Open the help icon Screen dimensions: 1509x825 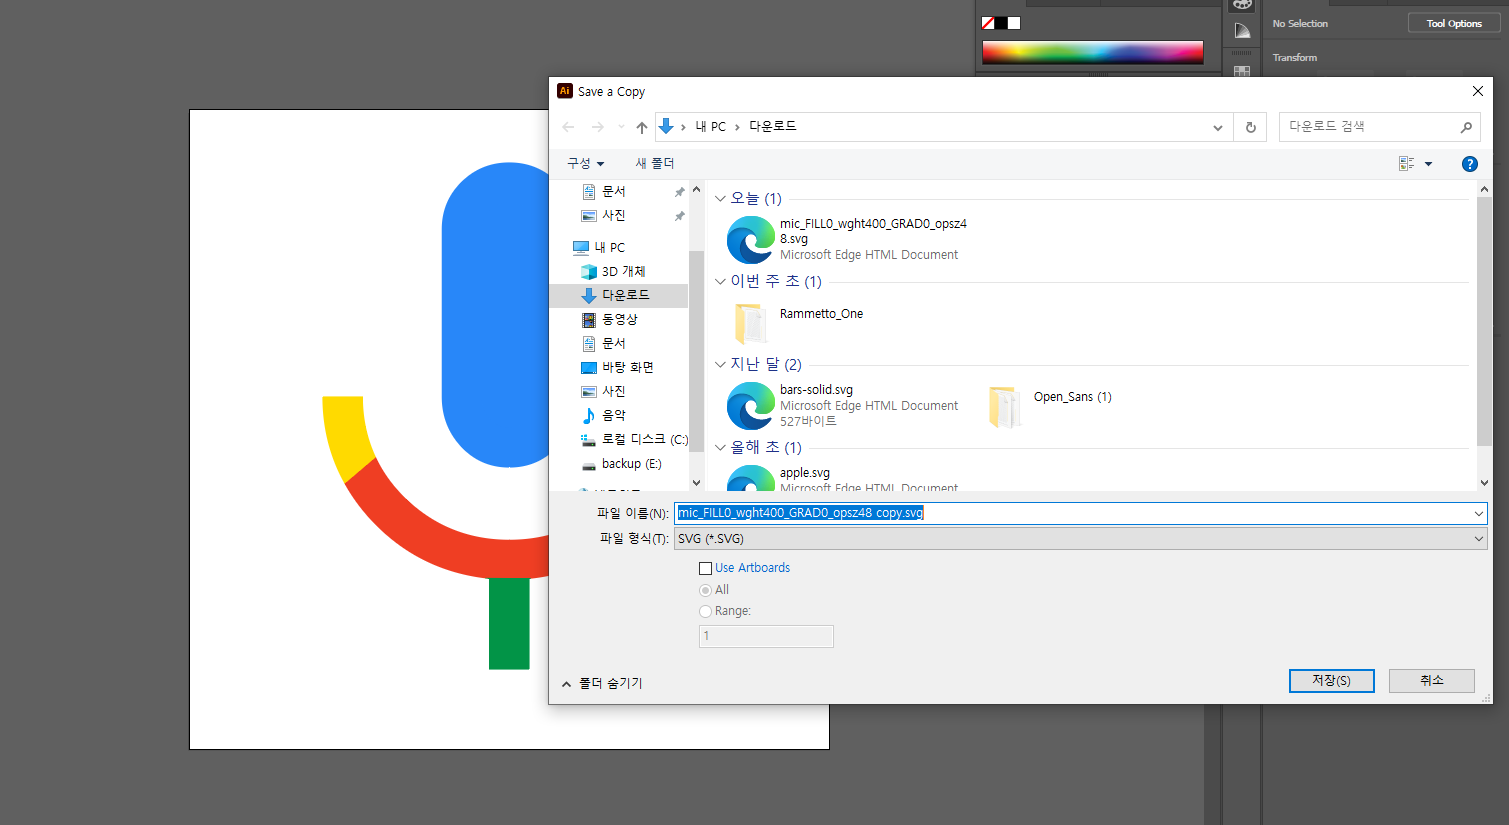[x=1469, y=164]
